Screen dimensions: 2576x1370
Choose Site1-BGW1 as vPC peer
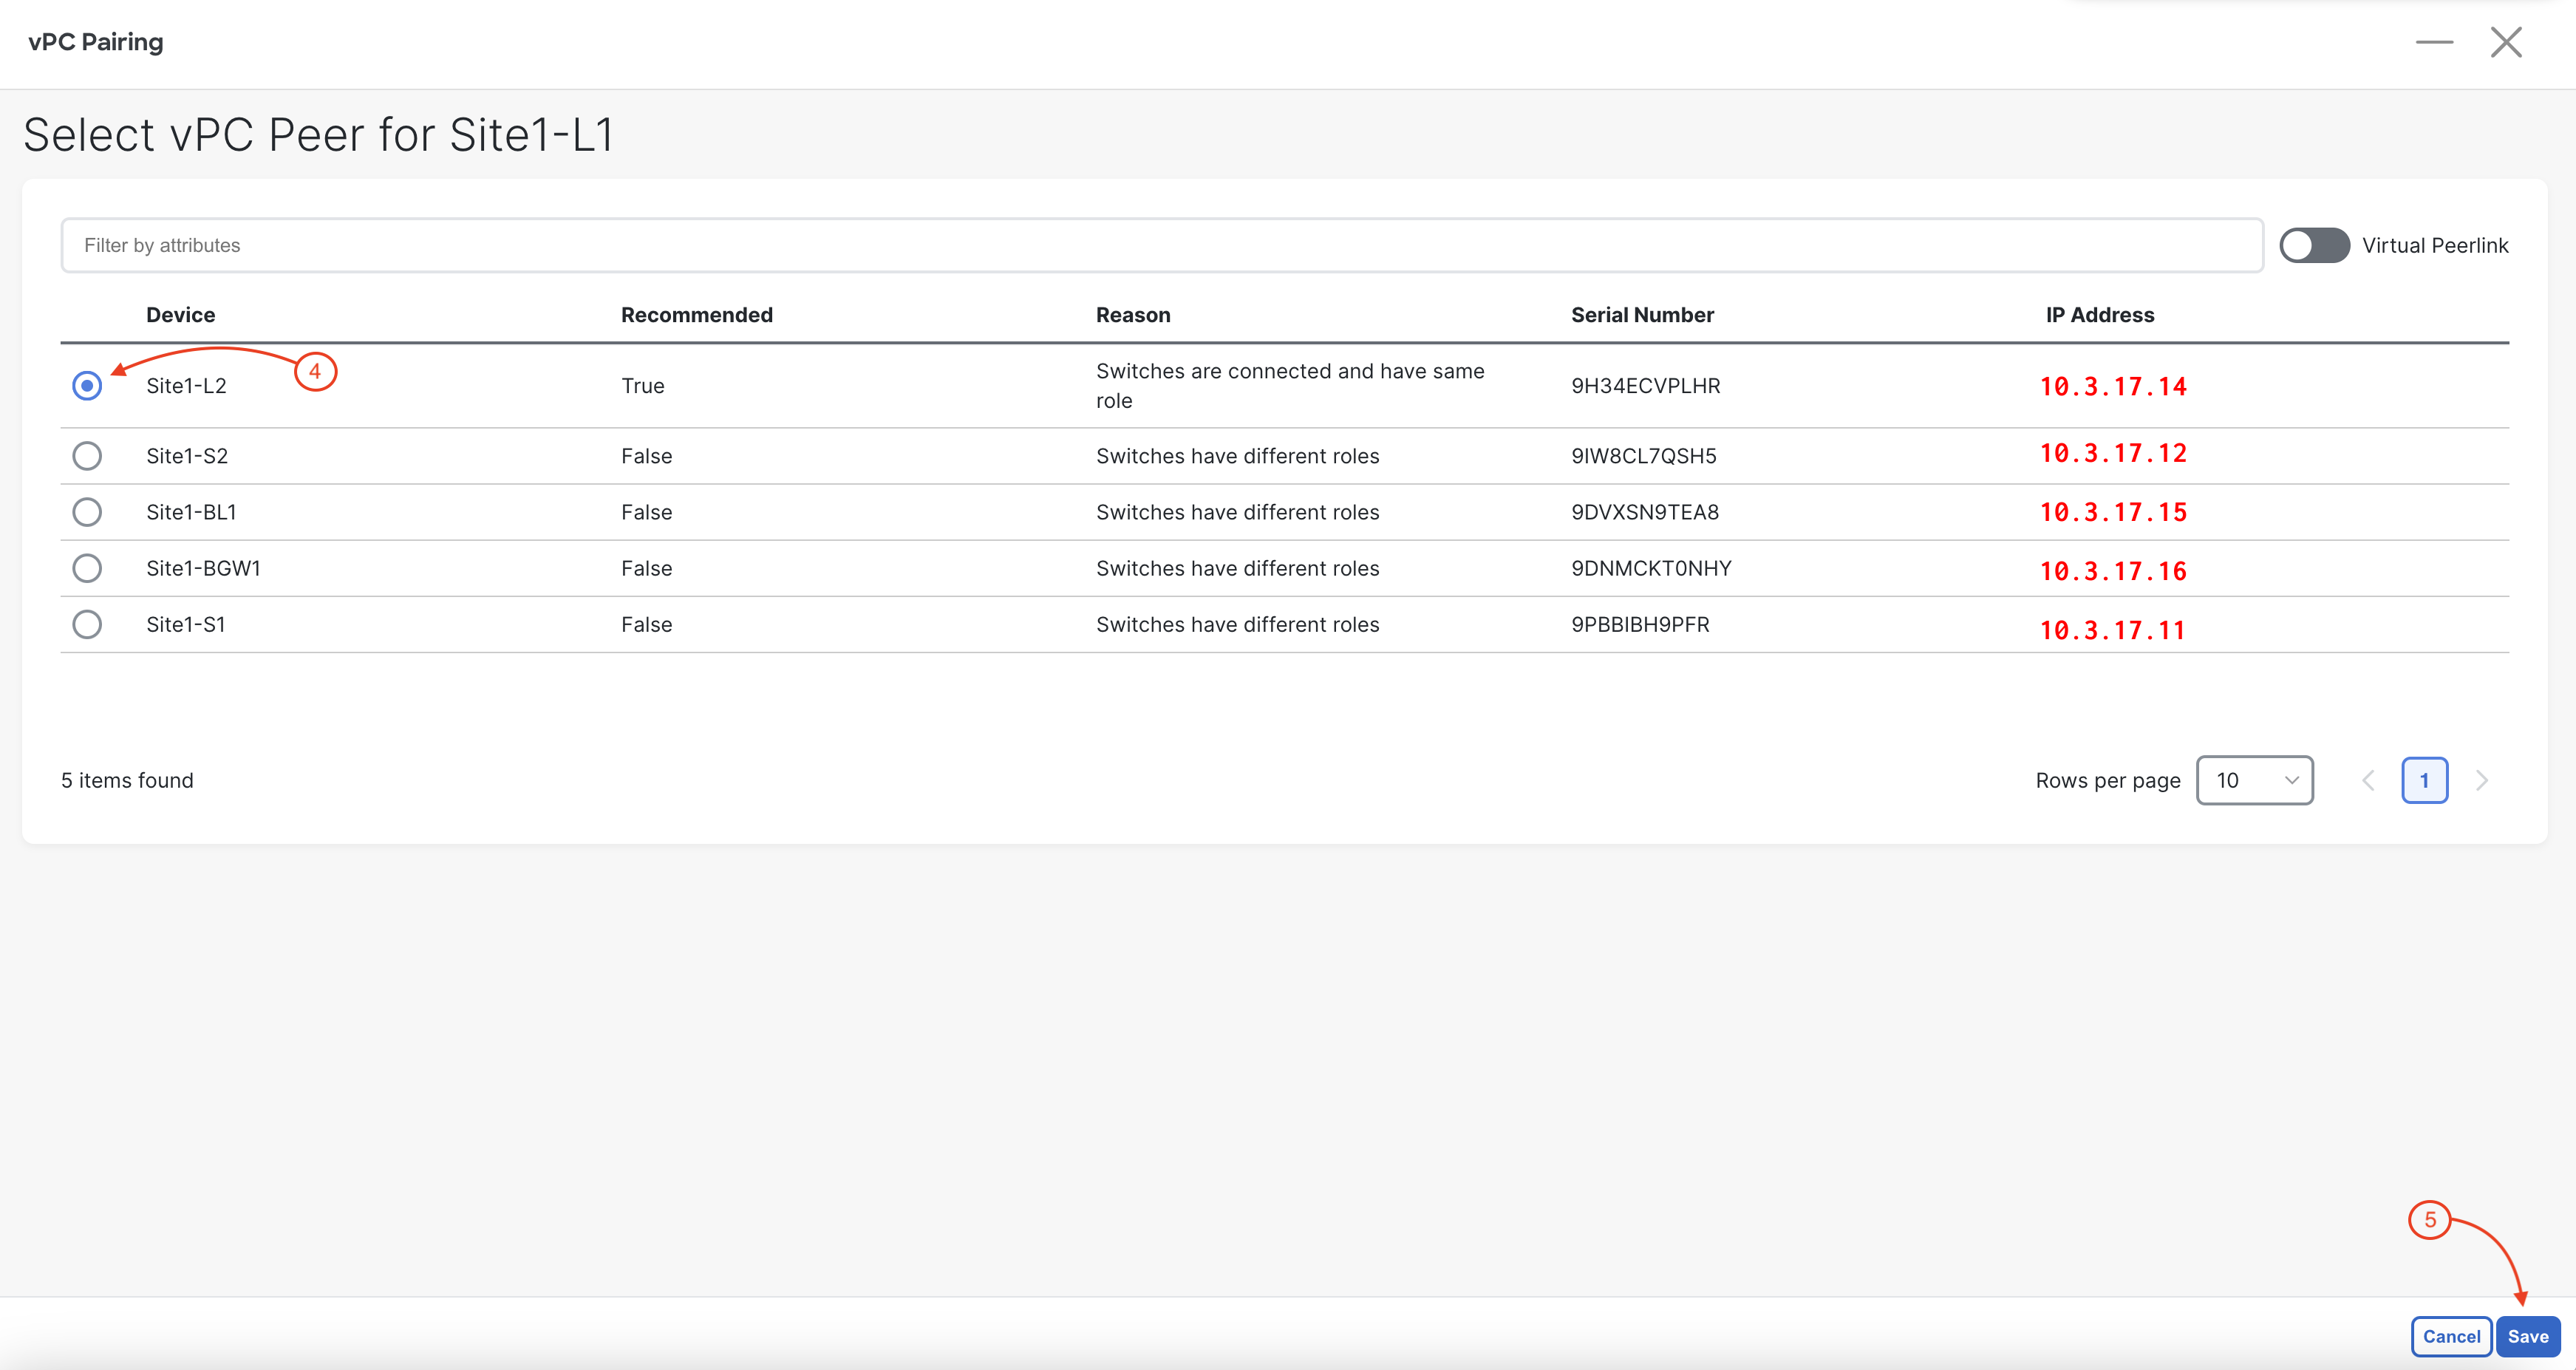click(x=87, y=568)
